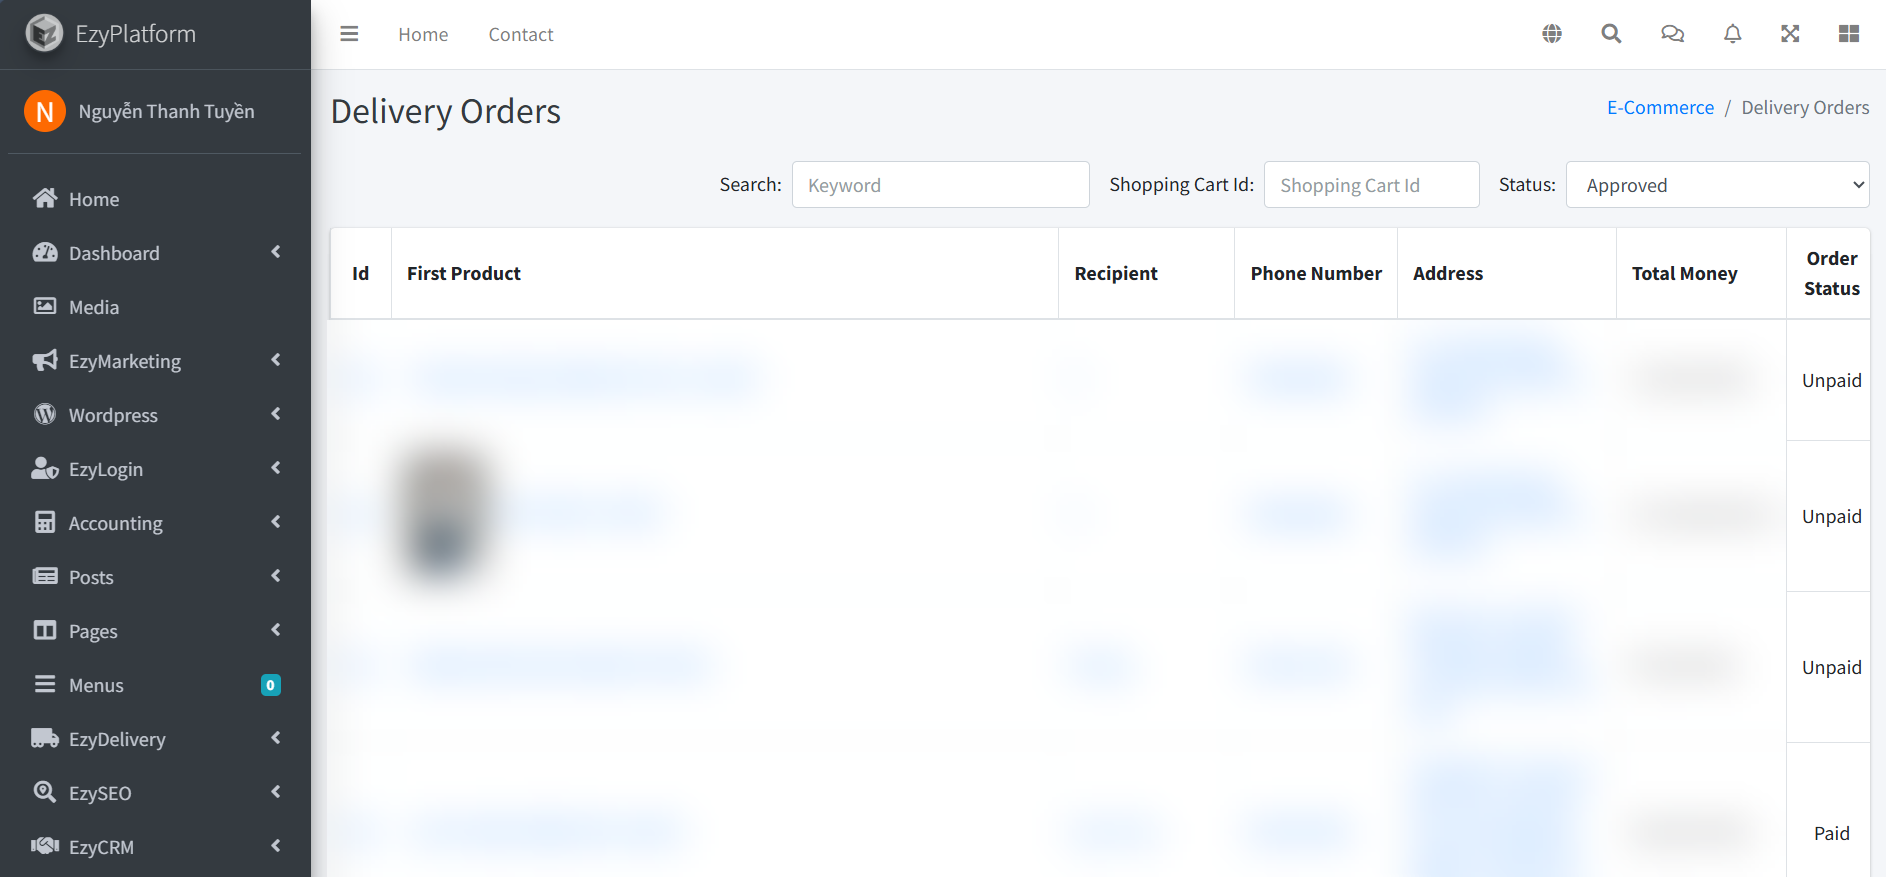Select Accounting in the sidebar
Viewport: 1886px width, 877px height.
pyautogui.click(x=155, y=523)
